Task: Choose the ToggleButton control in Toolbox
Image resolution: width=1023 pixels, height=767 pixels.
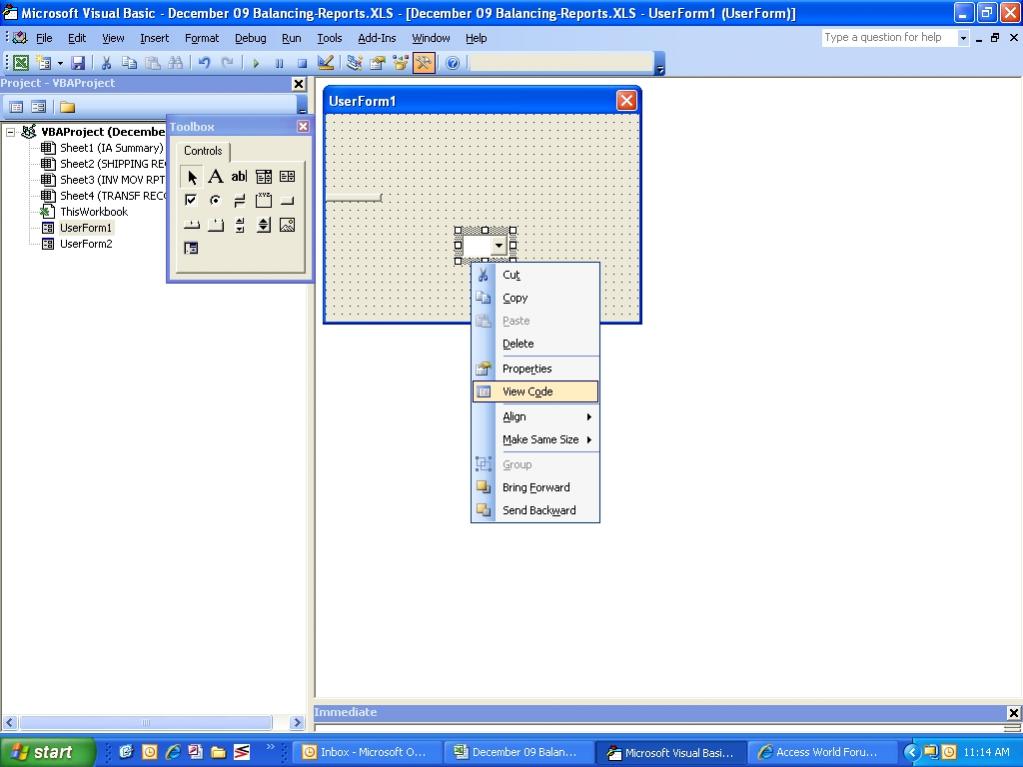Action: coord(239,200)
